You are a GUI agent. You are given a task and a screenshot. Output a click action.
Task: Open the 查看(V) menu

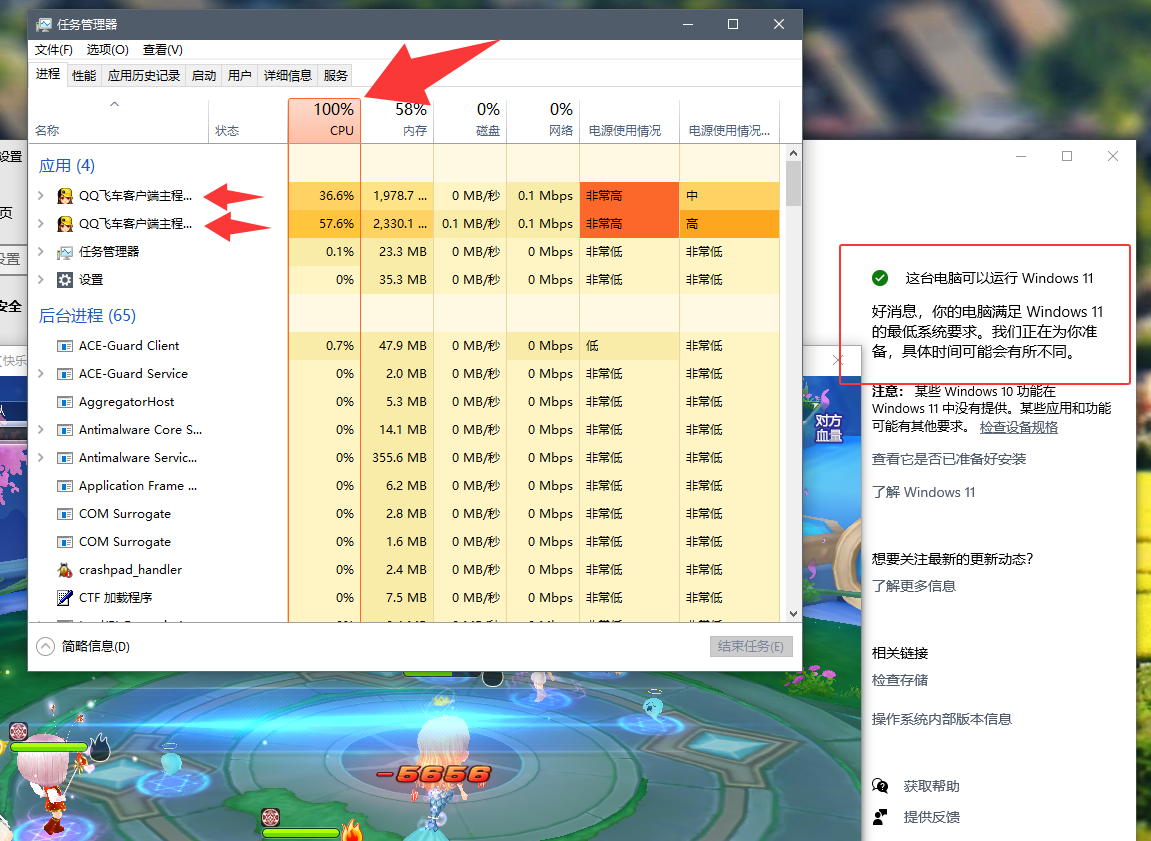[163, 50]
